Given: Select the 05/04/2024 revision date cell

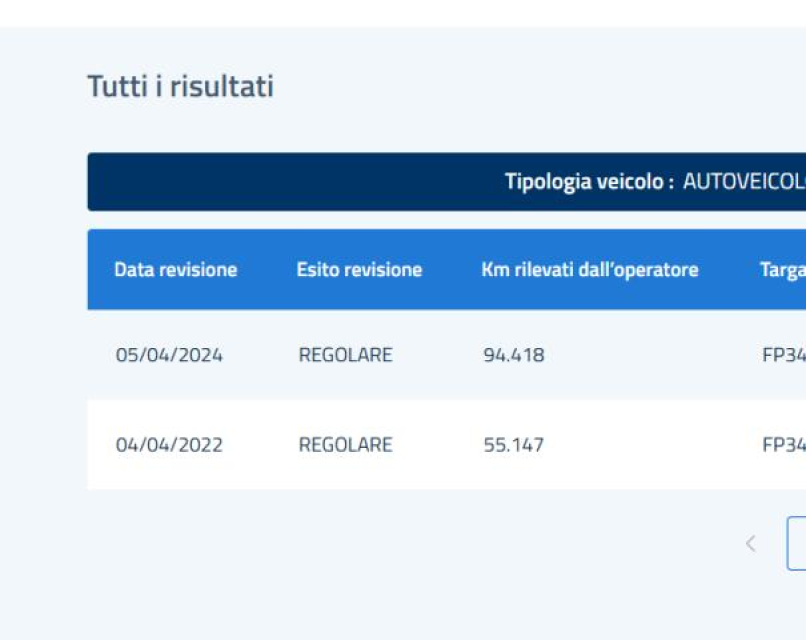Looking at the screenshot, I should (169, 355).
